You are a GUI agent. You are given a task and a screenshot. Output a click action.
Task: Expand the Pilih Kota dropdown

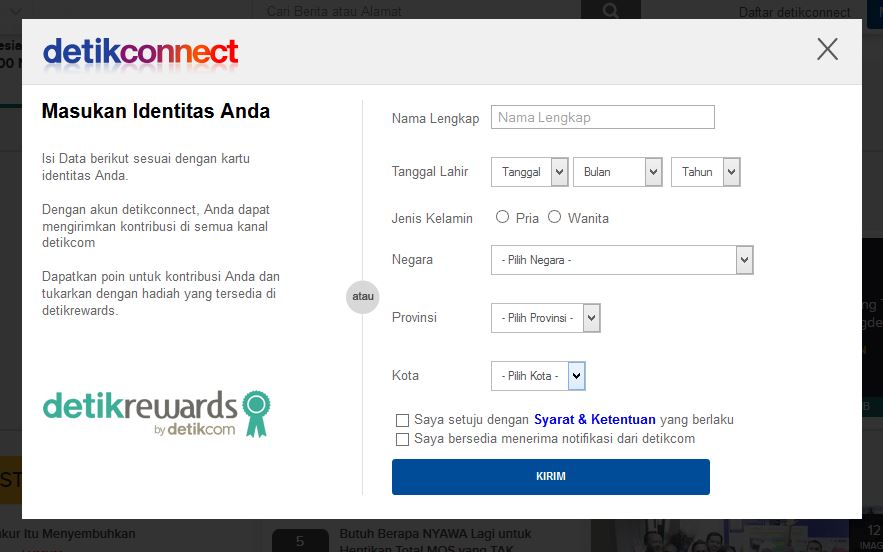point(538,376)
